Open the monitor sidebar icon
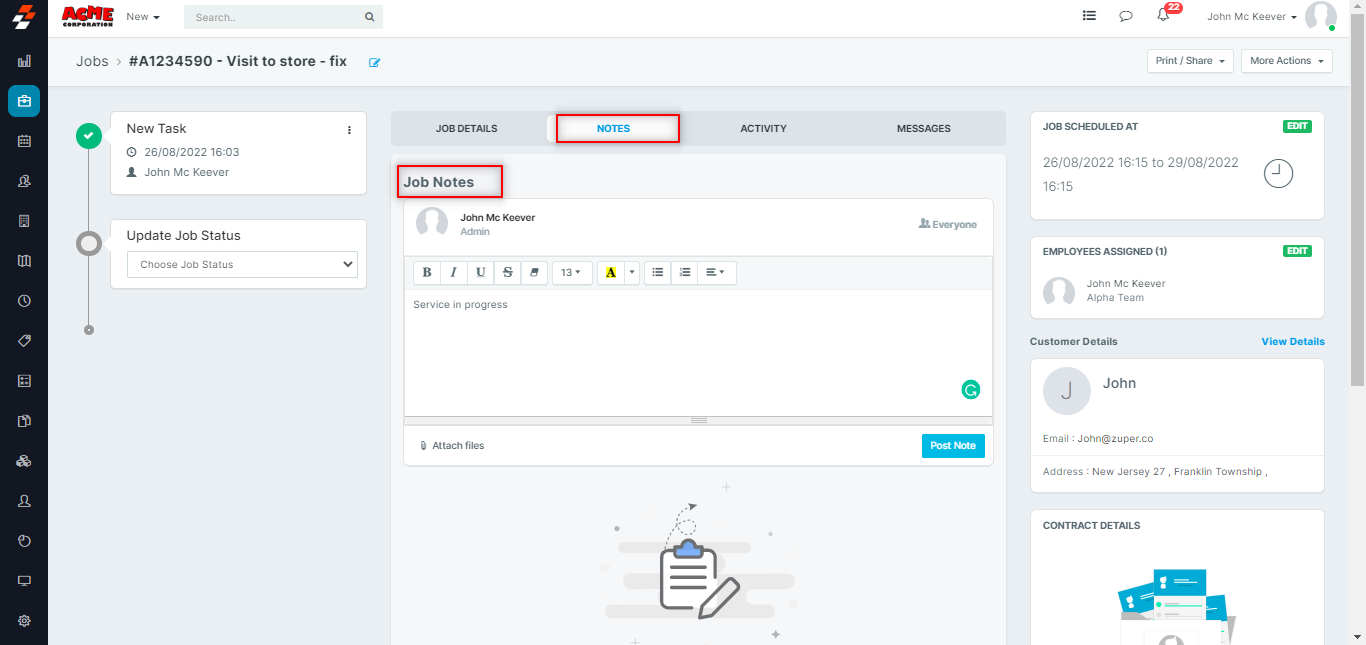The width and height of the screenshot is (1366, 645). pos(24,581)
